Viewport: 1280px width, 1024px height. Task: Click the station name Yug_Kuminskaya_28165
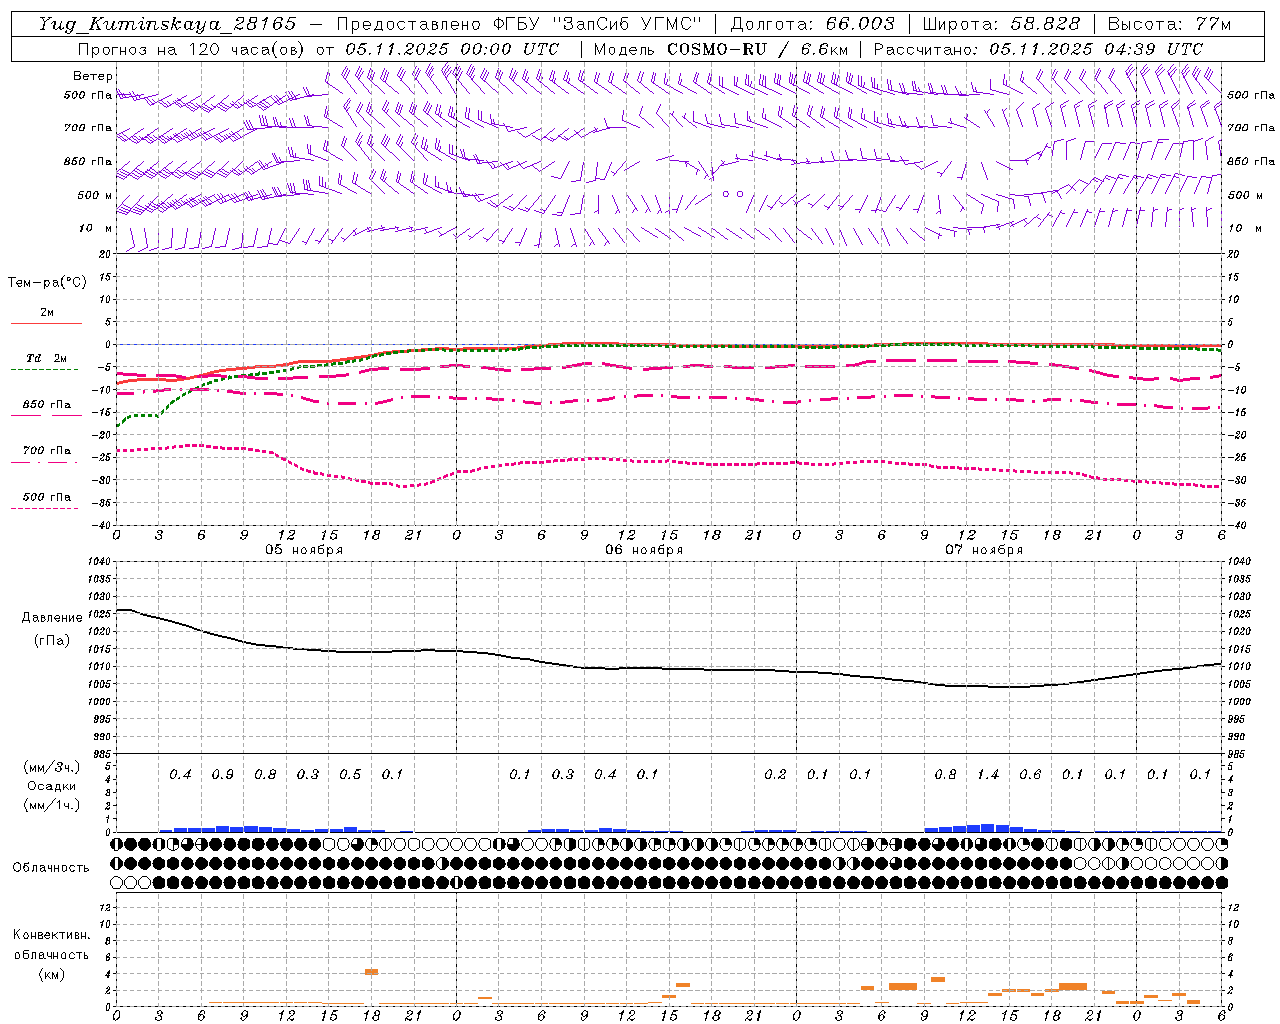167,24
